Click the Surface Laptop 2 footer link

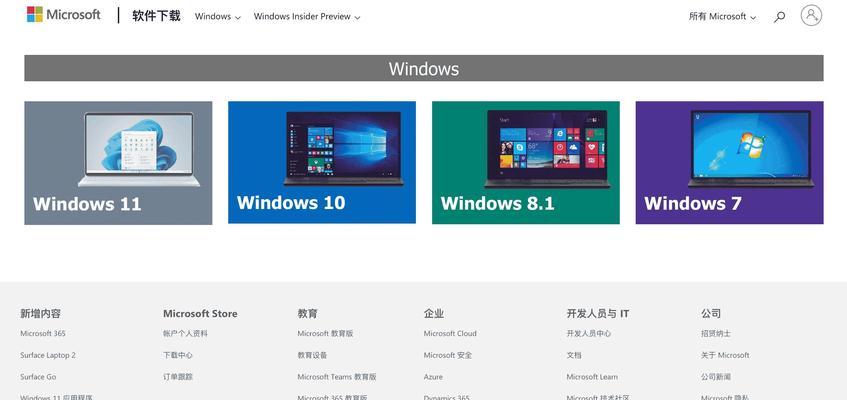pos(48,355)
